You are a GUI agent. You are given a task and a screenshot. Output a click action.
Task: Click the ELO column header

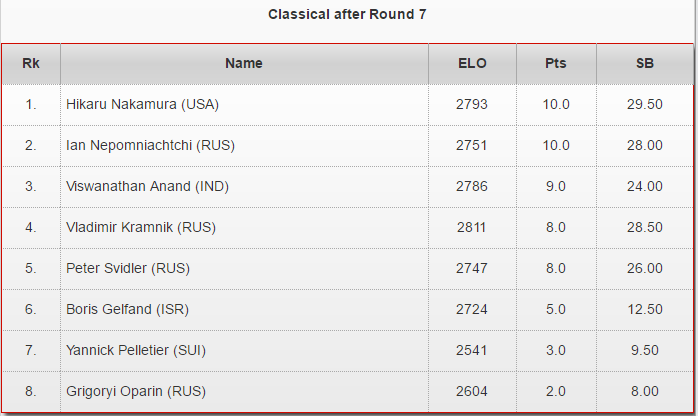(x=472, y=64)
